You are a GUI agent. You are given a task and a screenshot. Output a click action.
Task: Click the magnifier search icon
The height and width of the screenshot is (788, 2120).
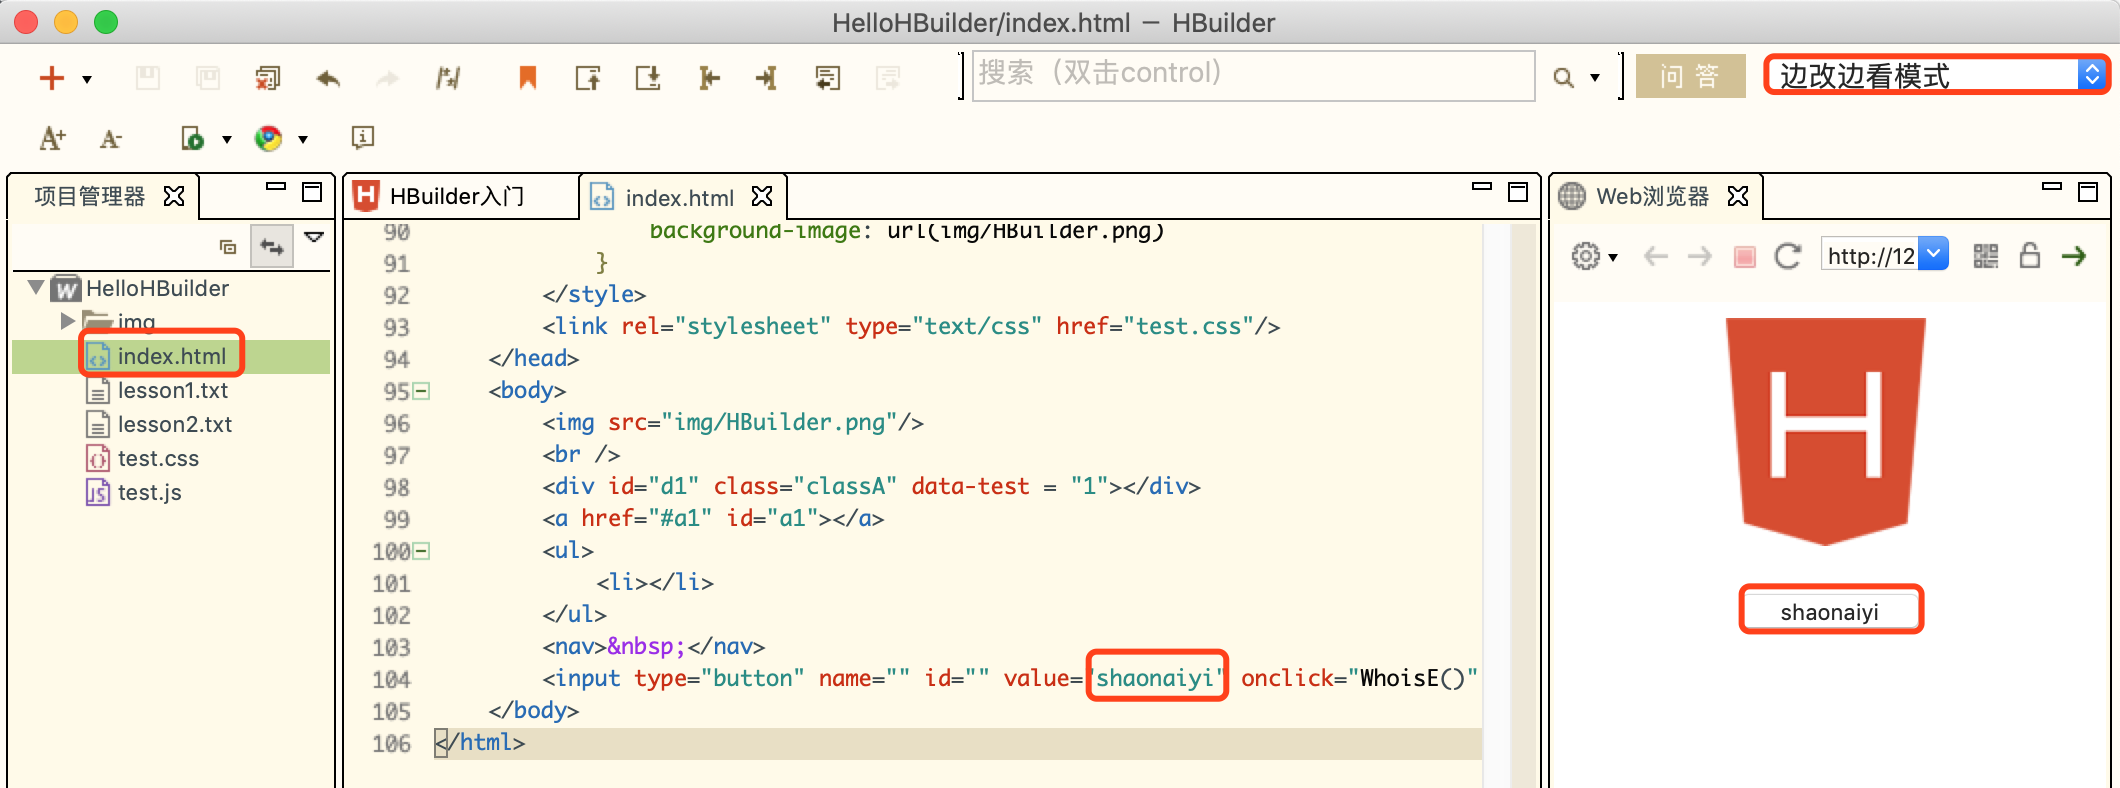click(1563, 78)
